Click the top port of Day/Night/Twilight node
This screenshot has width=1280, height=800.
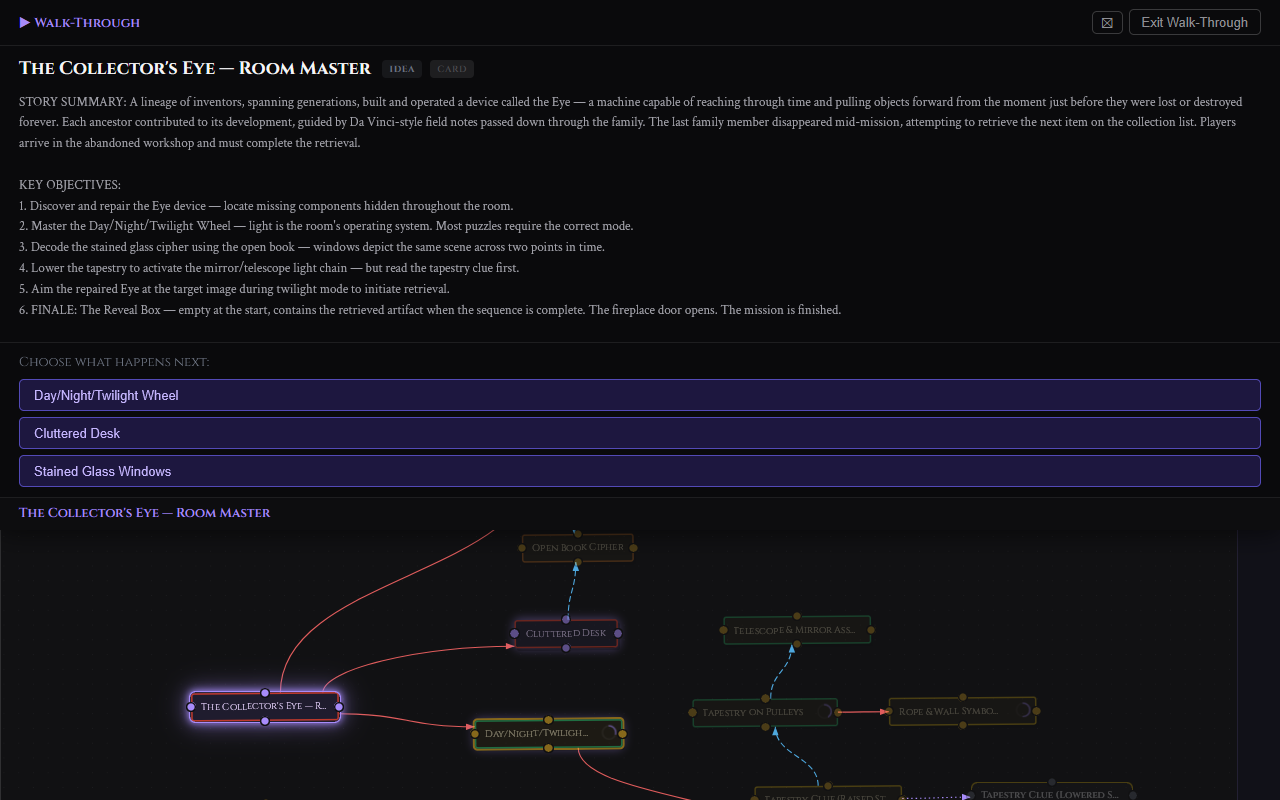[x=548, y=719]
